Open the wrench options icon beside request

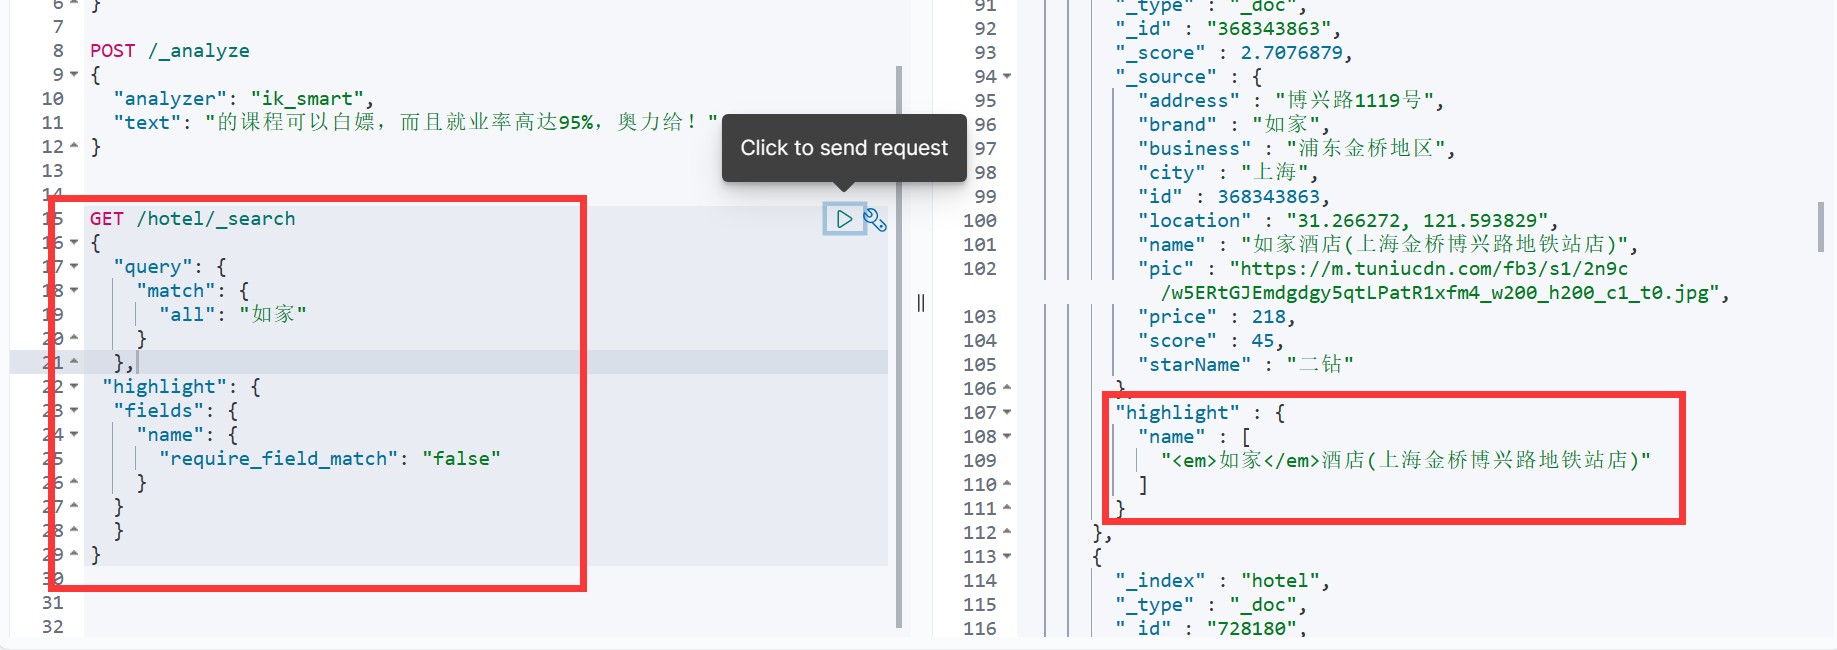(875, 219)
